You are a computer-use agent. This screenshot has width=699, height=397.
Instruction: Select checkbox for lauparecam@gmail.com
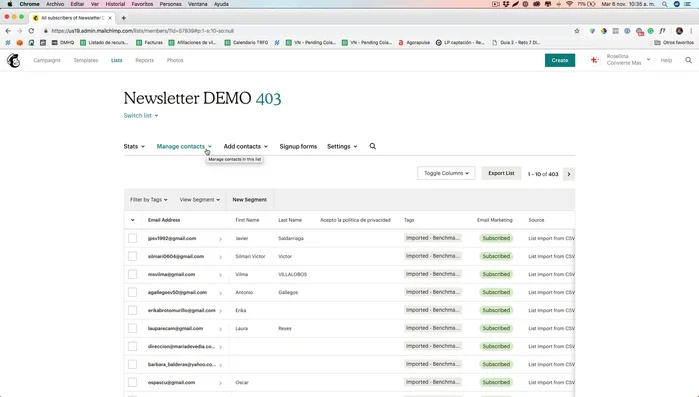[132, 328]
